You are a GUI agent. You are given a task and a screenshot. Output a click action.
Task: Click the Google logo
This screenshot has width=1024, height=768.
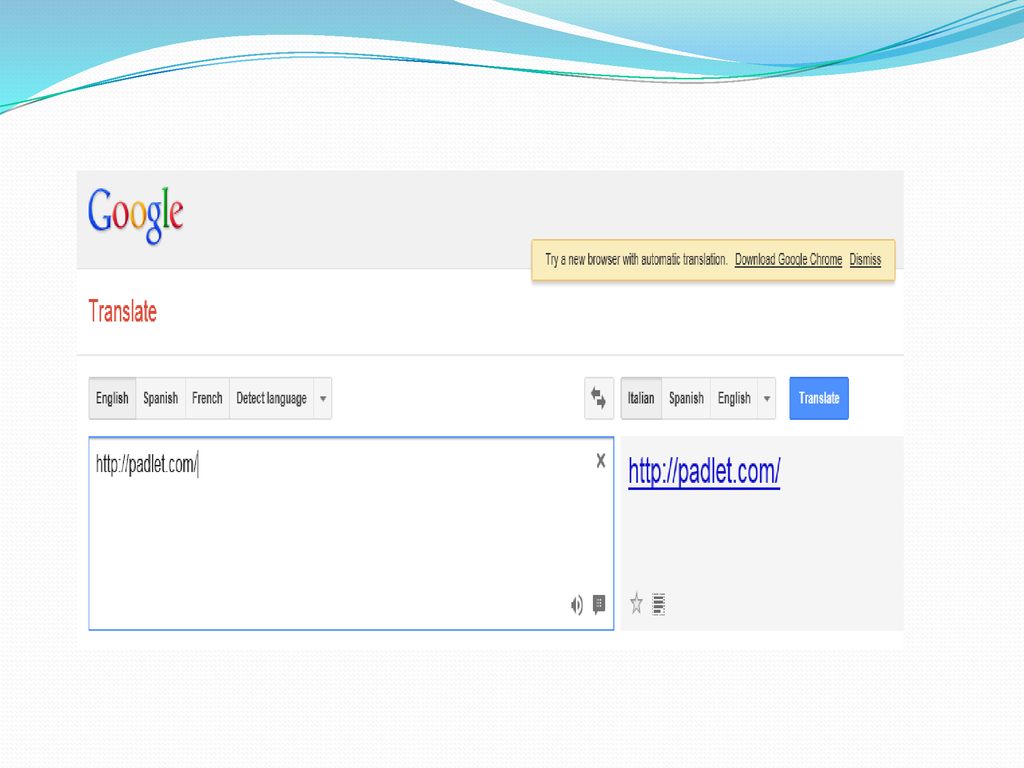coord(135,214)
